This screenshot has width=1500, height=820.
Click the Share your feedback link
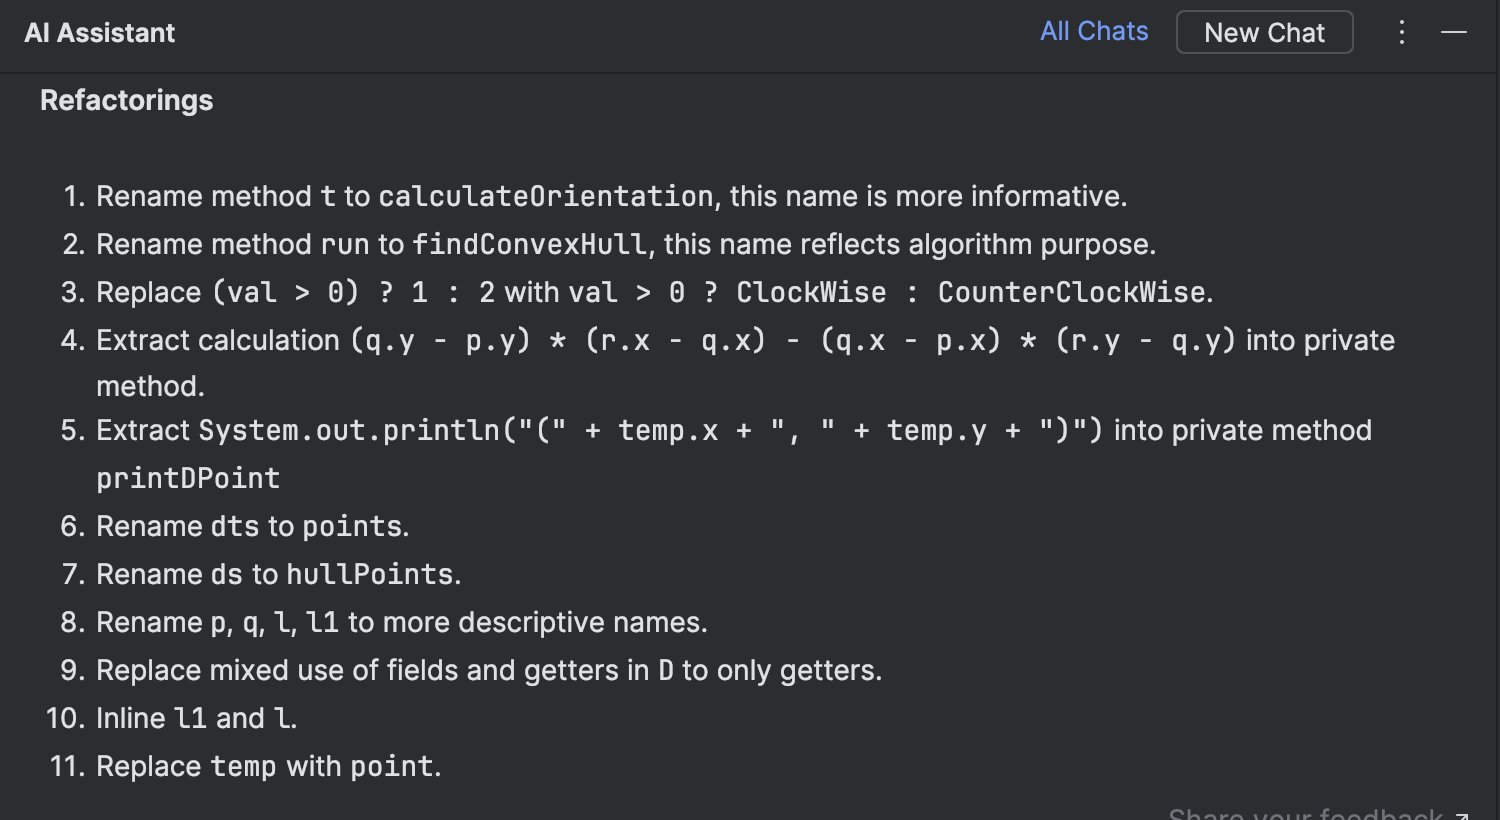click(1318, 812)
